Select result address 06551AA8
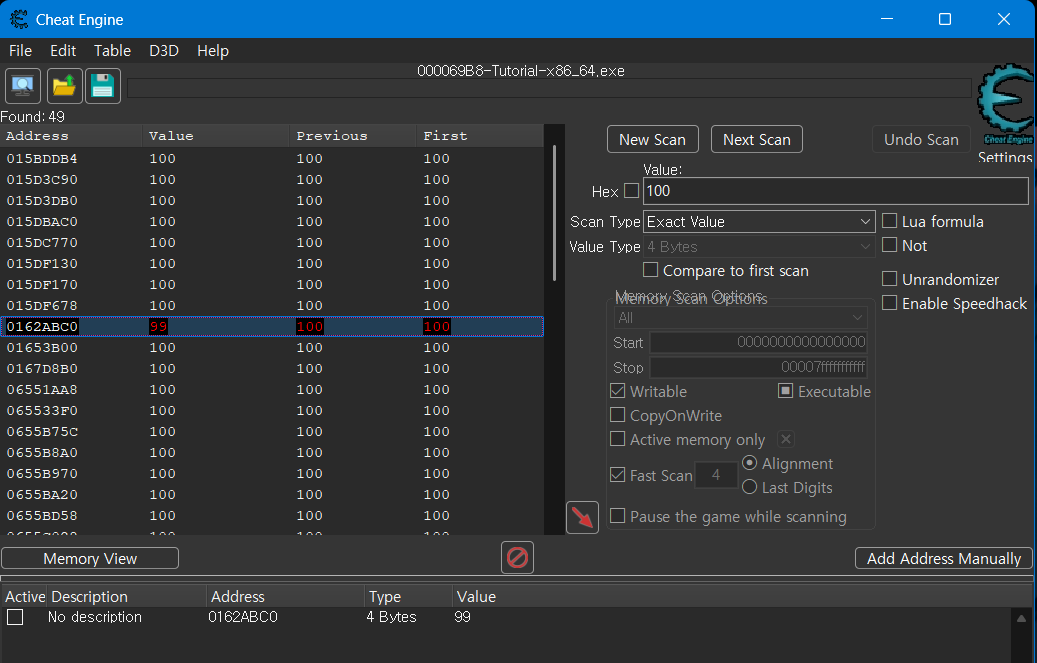 (x=42, y=390)
